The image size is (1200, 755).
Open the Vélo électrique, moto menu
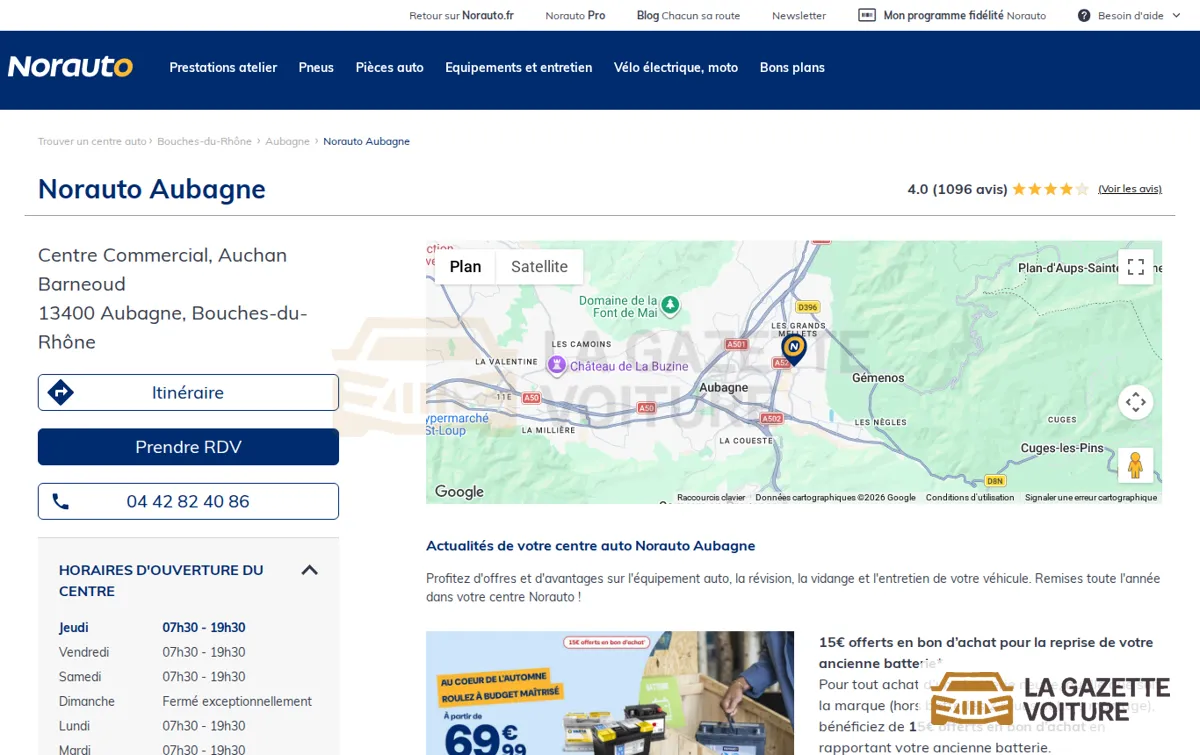[x=676, y=68]
